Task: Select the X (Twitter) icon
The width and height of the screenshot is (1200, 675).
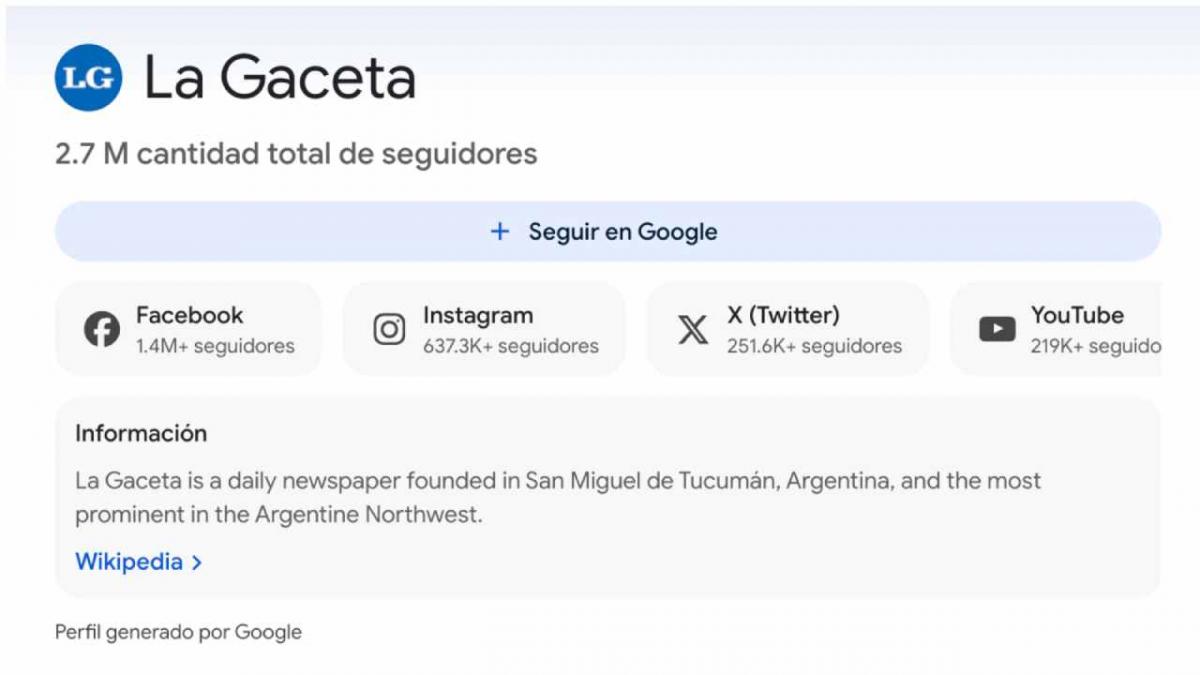Action: [691, 329]
